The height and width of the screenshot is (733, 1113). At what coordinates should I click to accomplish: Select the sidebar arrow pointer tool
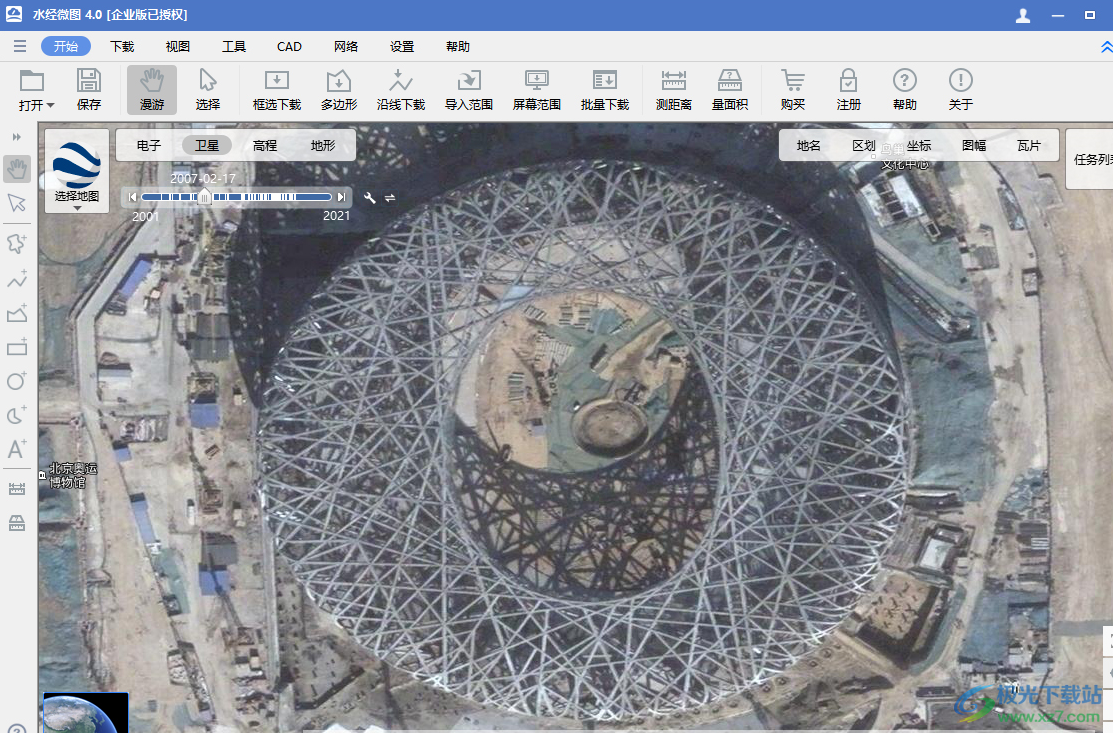tap(17, 203)
